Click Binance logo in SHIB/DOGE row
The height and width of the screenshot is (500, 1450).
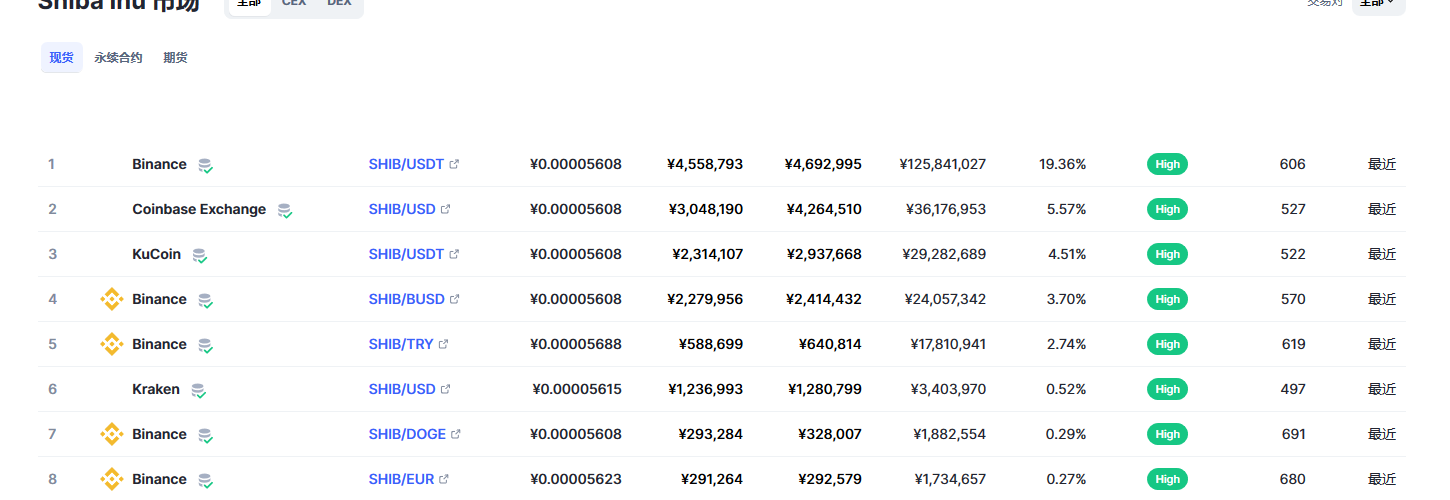pos(111,434)
